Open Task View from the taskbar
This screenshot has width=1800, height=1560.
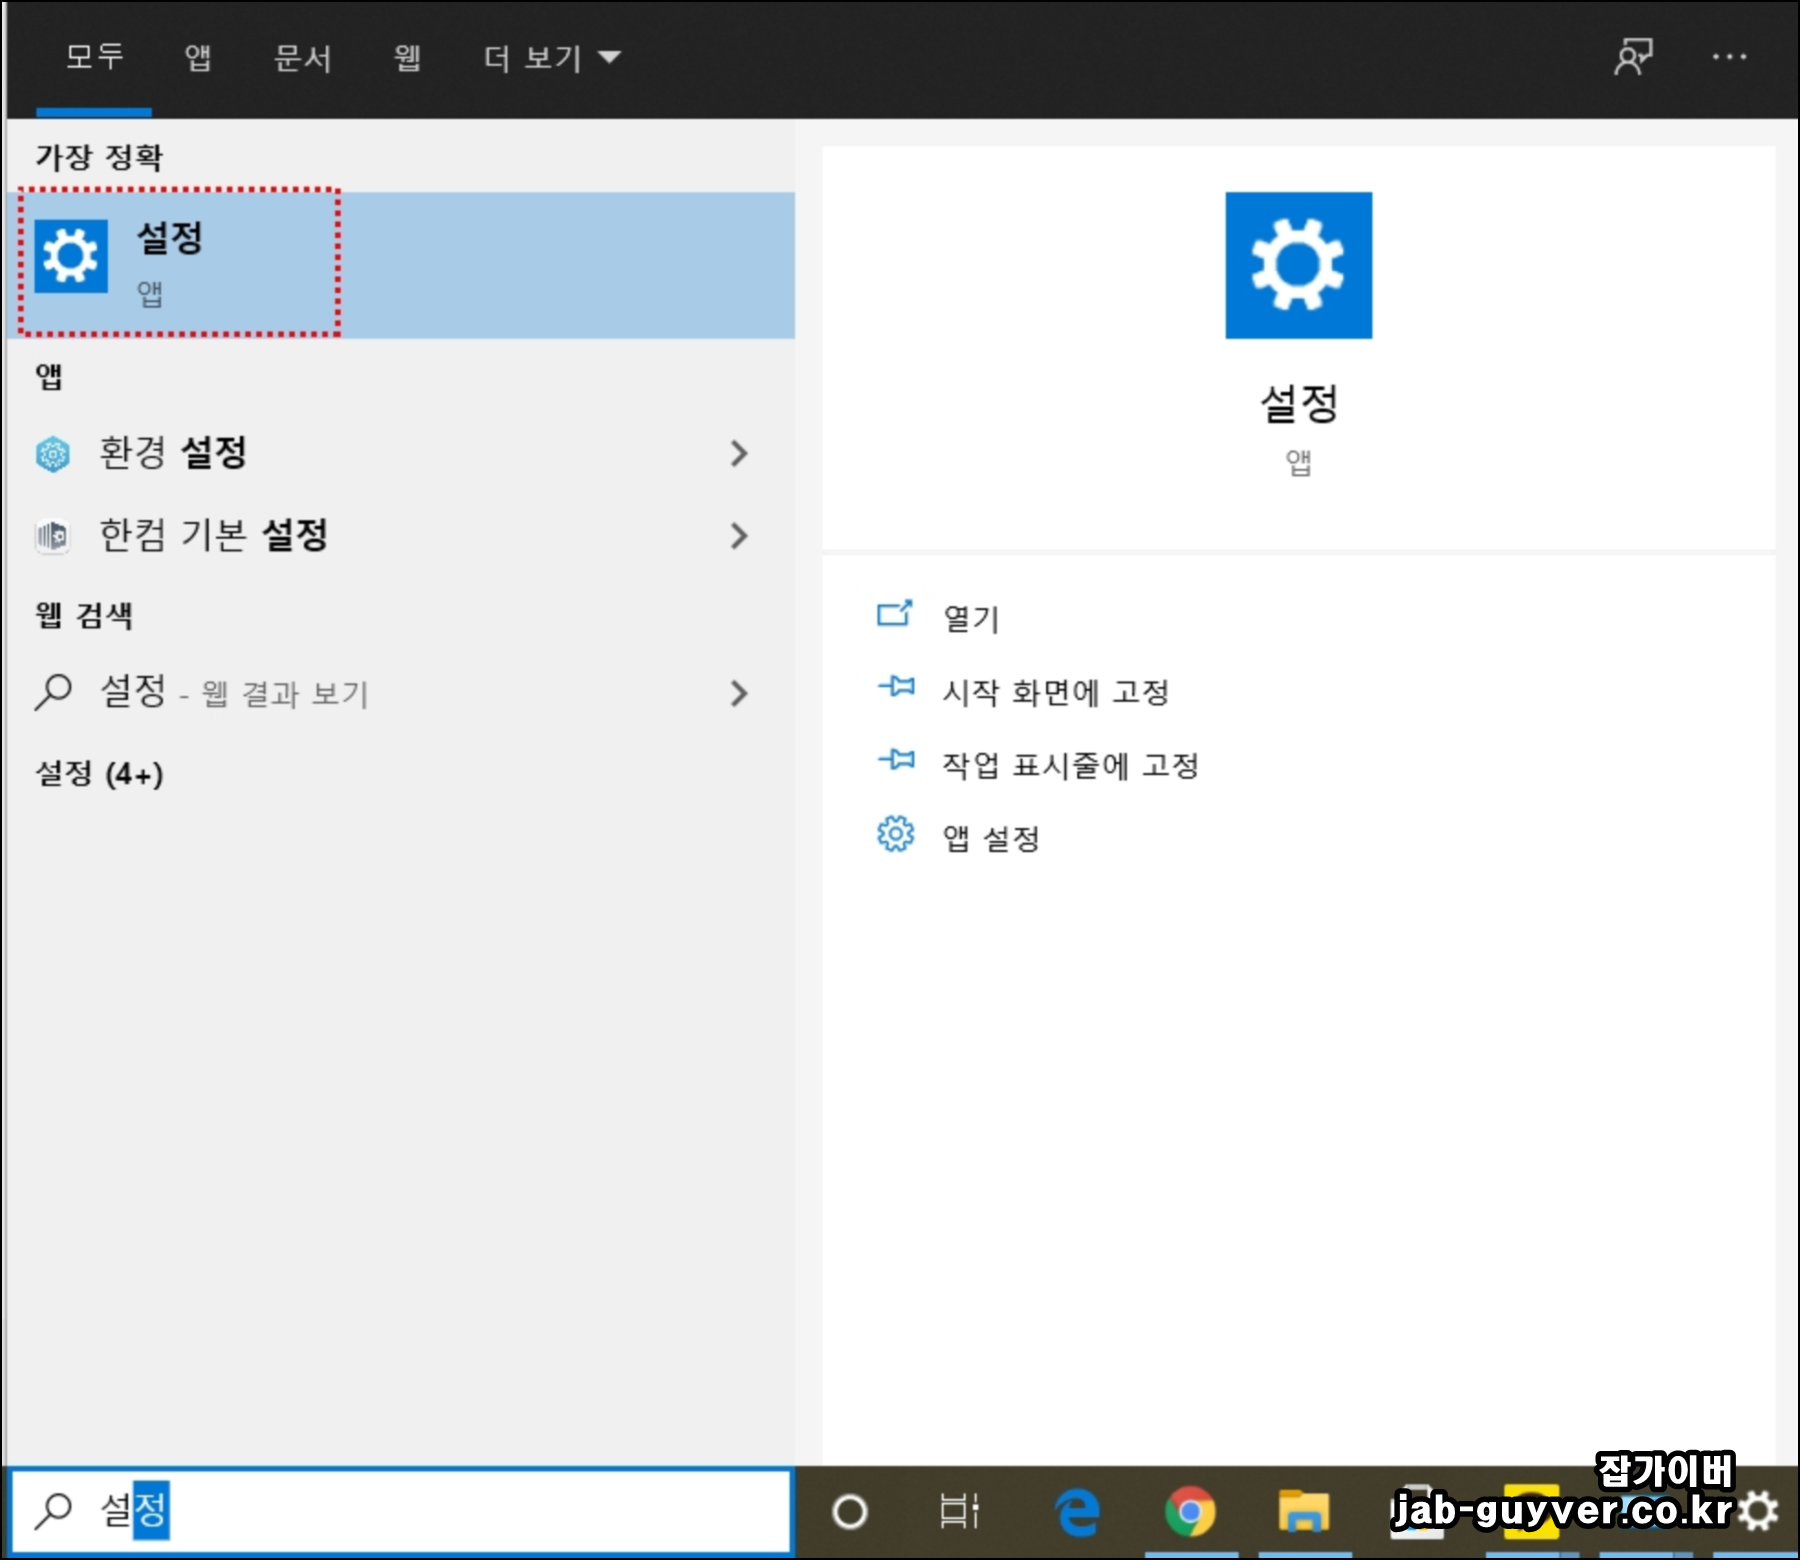tap(959, 1511)
